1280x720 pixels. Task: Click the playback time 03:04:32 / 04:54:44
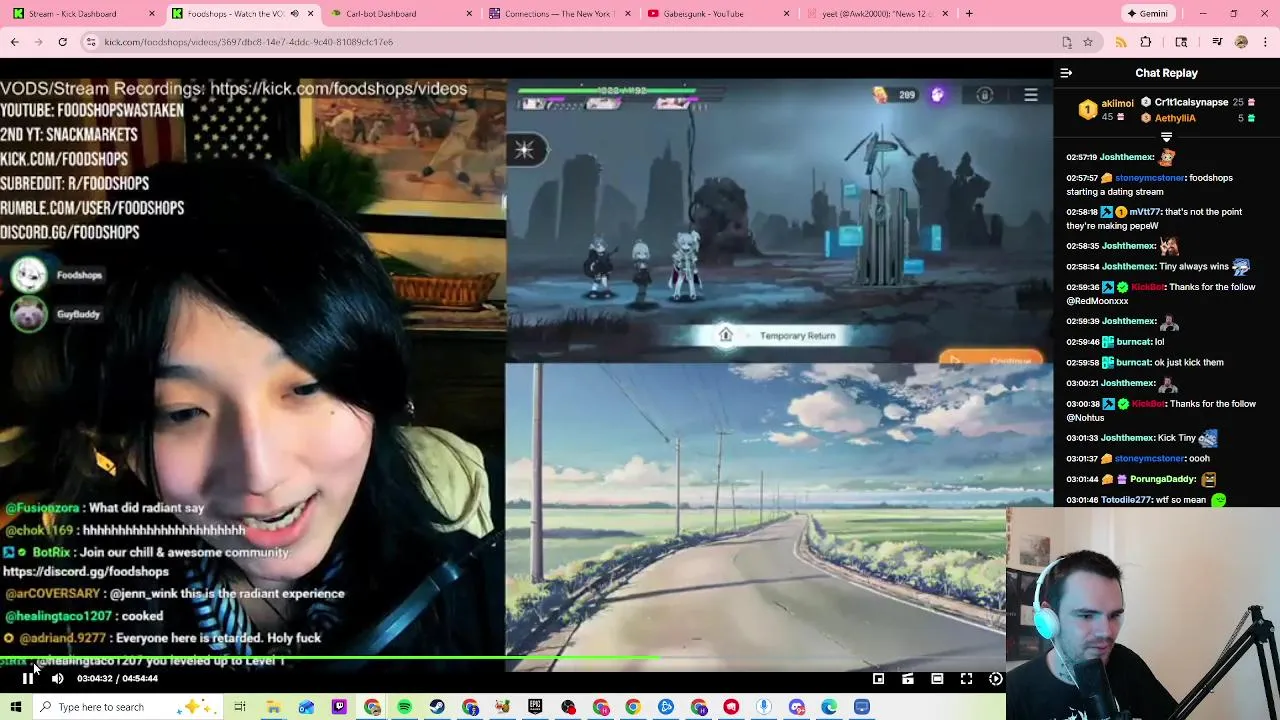click(x=118, y=679)
